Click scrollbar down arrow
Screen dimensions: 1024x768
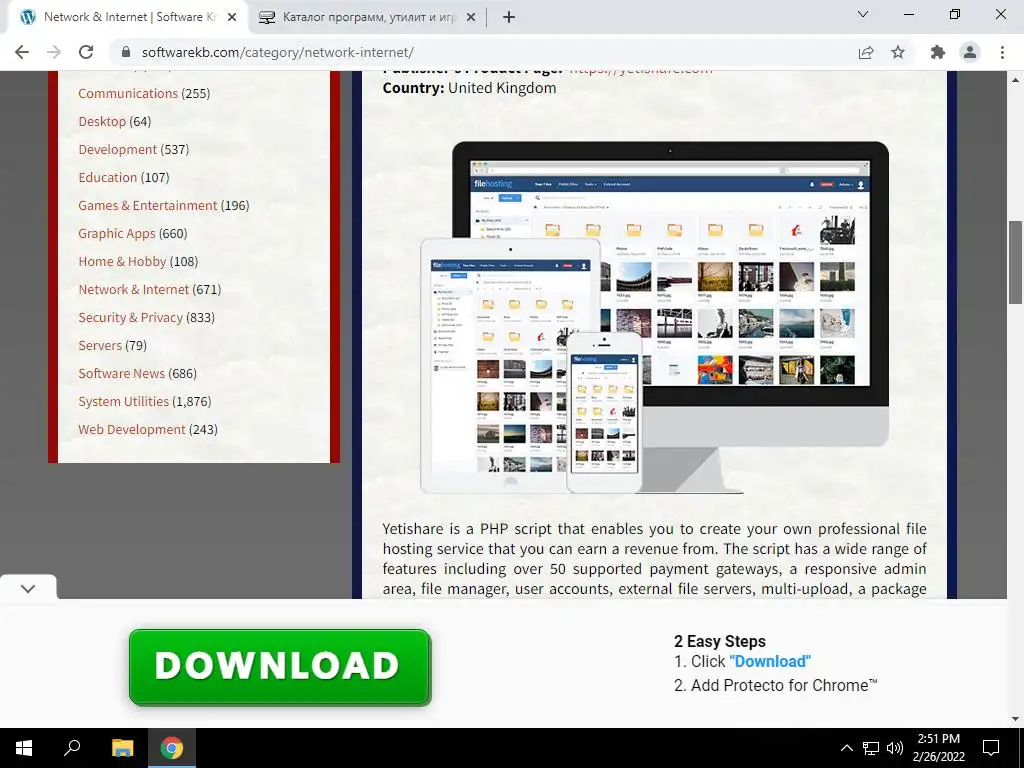[x=1015, y=719]
